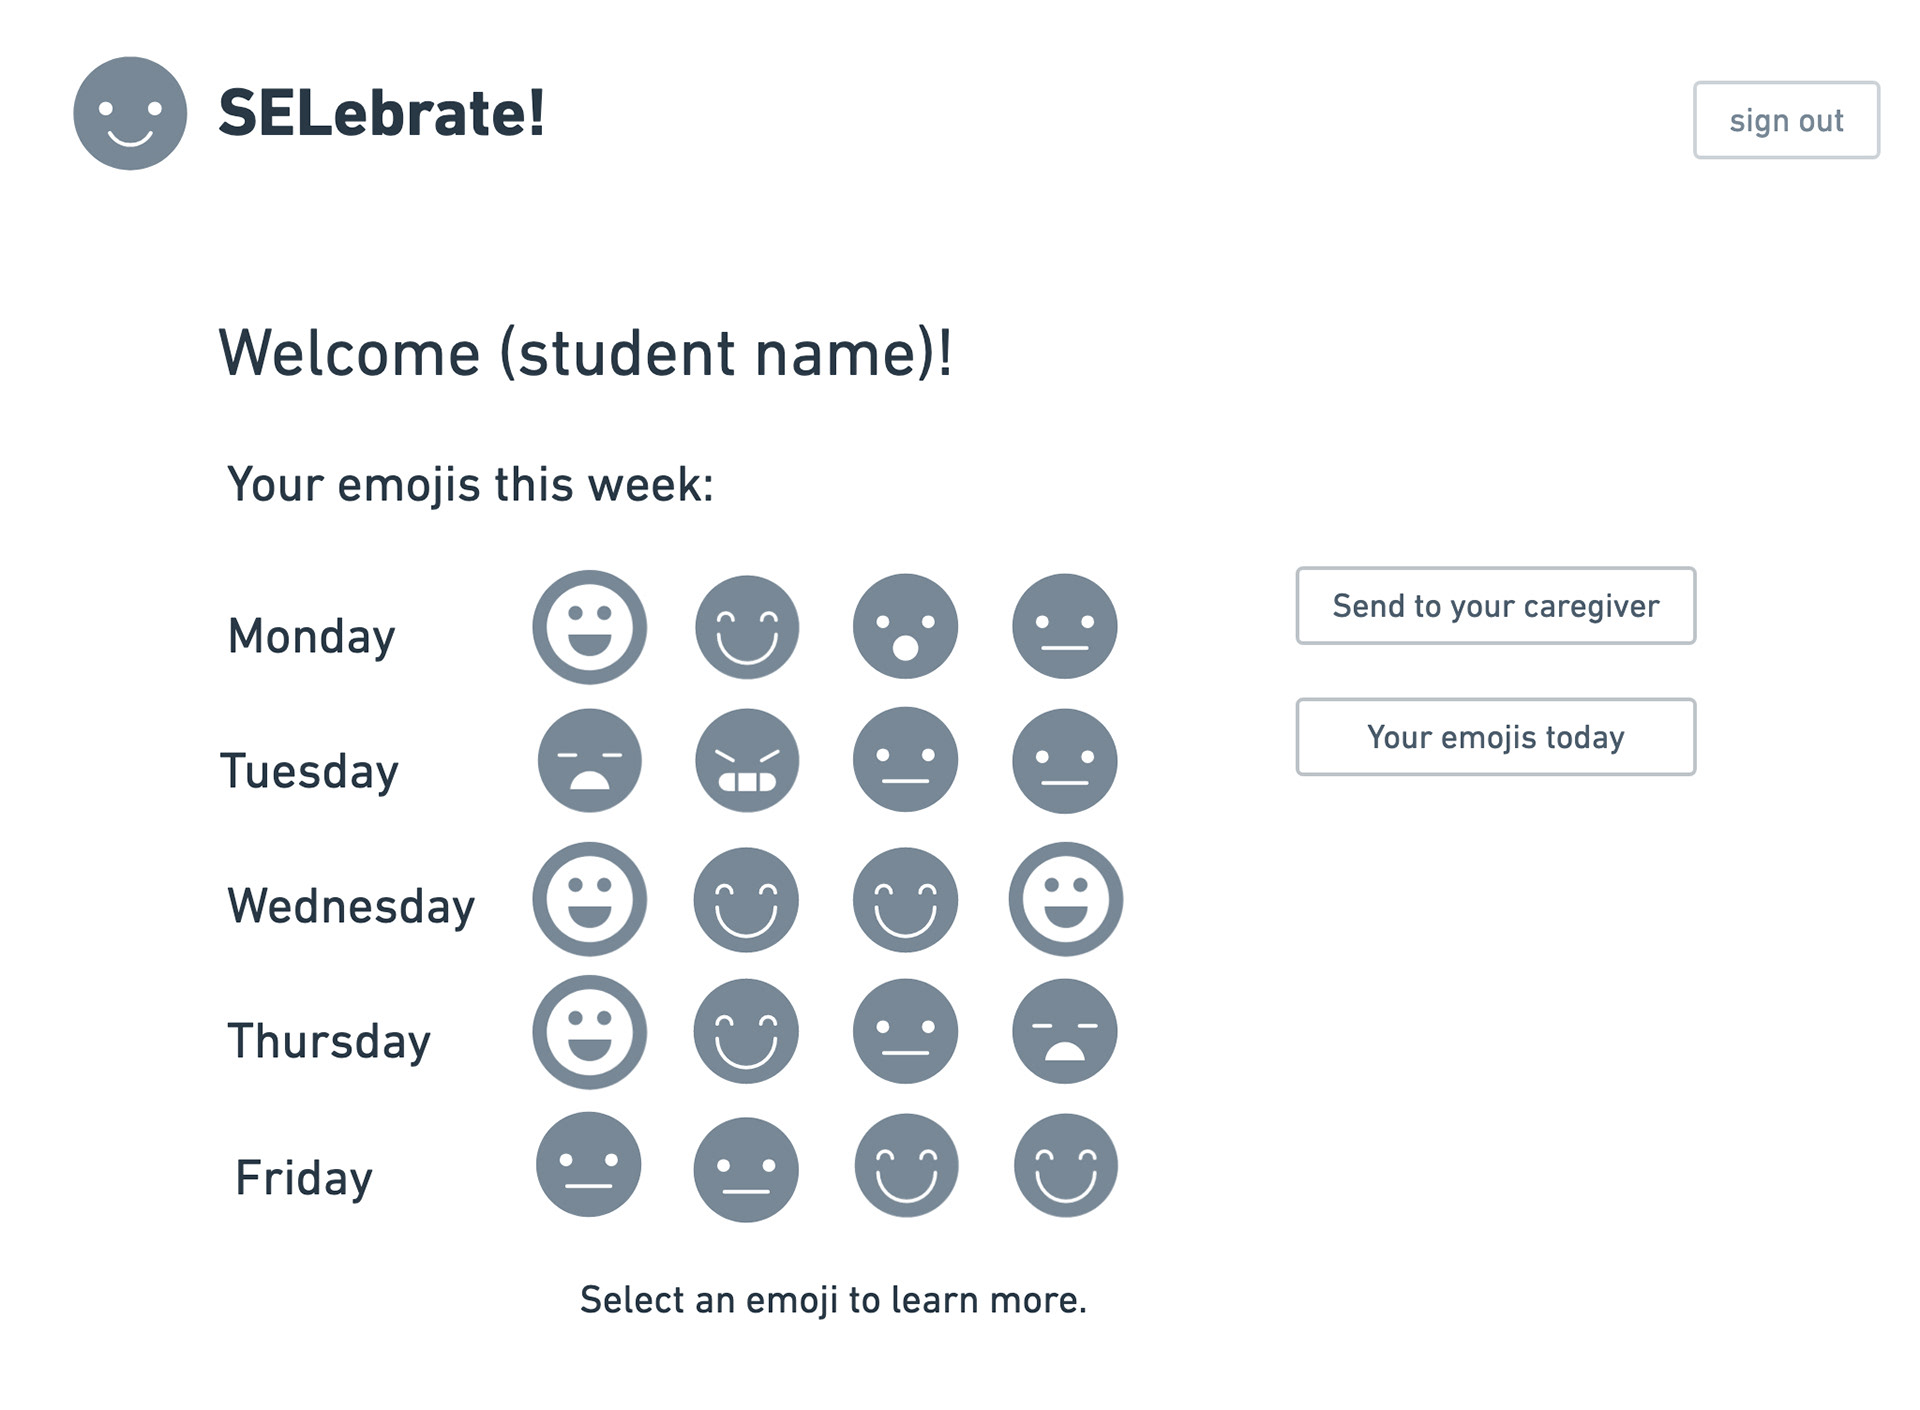
Task: Click Friday's first neutral emoji
Action: (x=588, y=1165)
